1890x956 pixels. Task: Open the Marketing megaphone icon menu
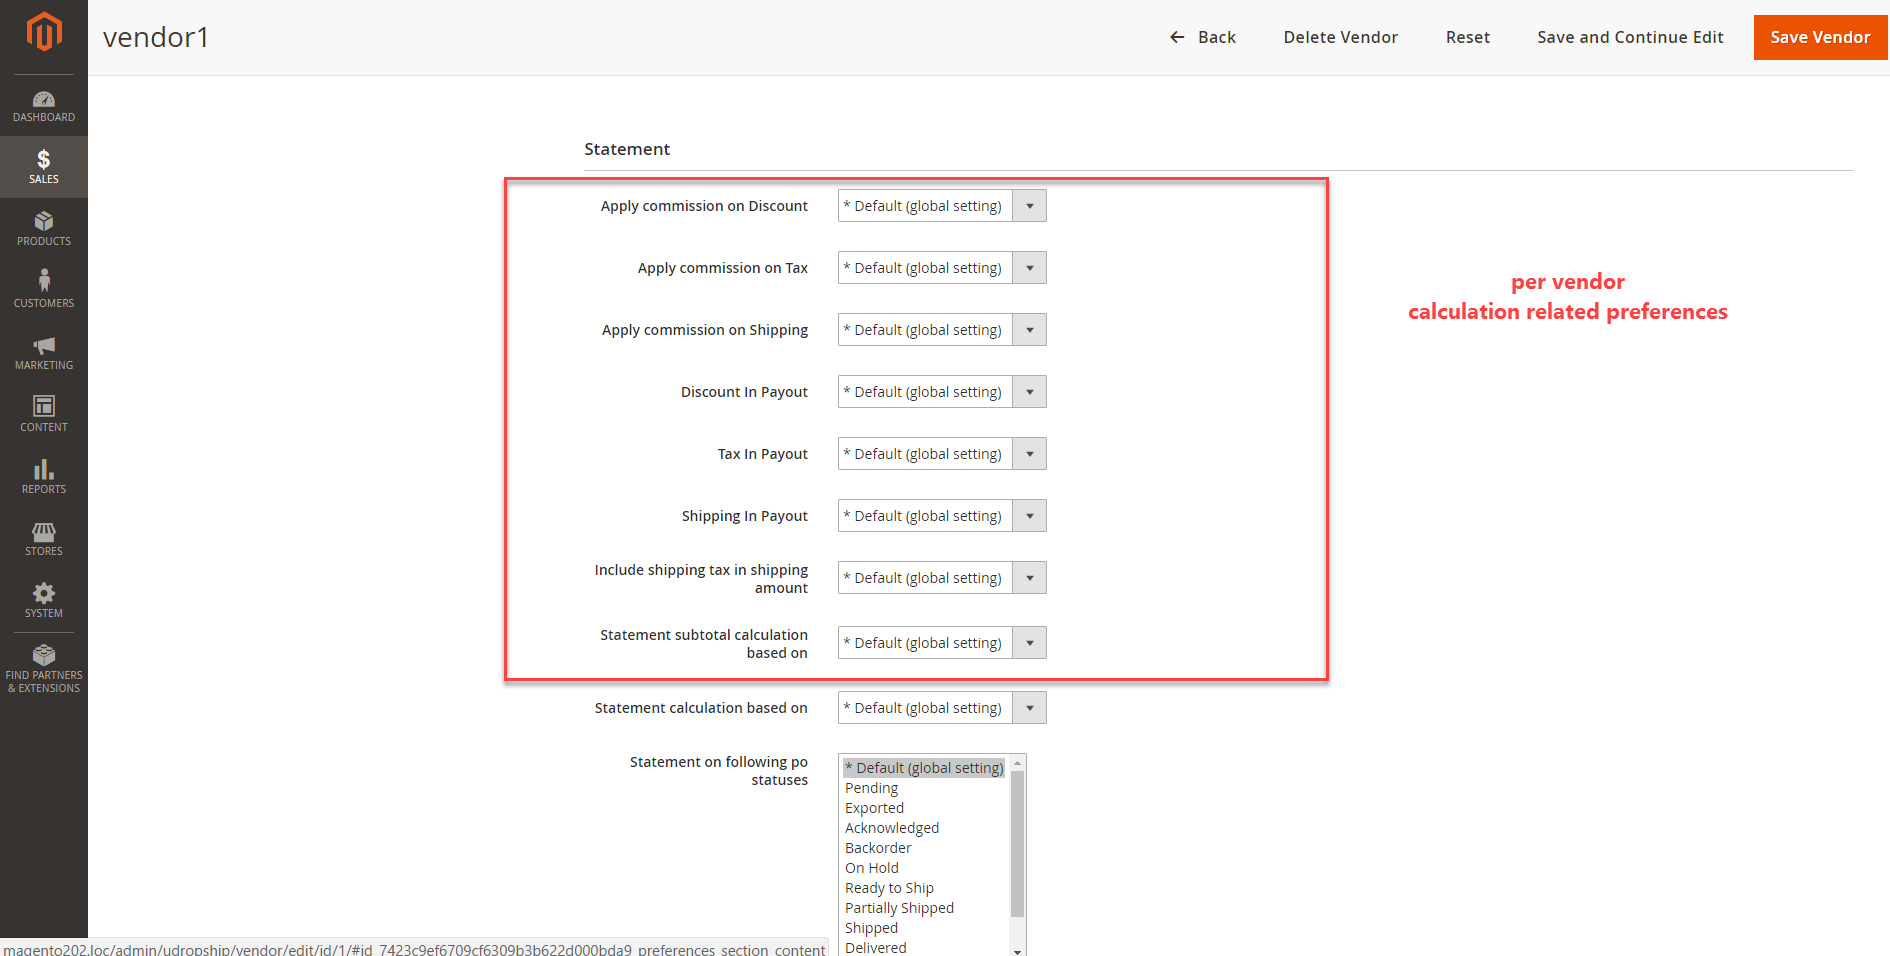pos(44,353)
